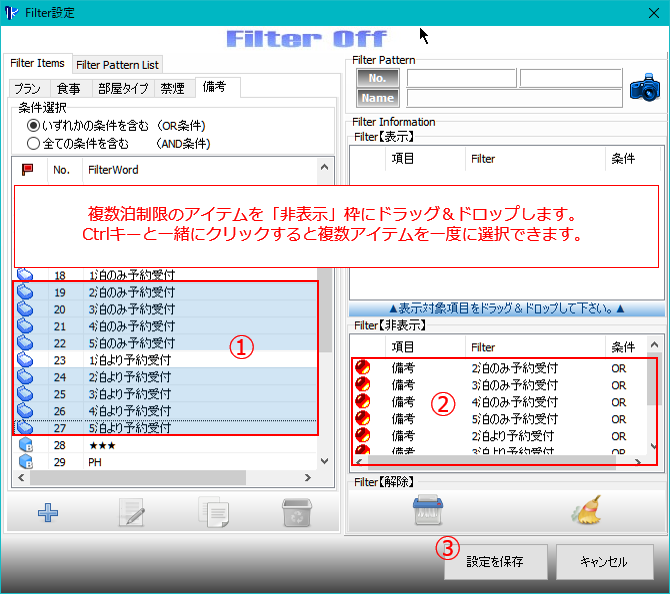Open the 部屋タイプ tab

tap(123, 88)
